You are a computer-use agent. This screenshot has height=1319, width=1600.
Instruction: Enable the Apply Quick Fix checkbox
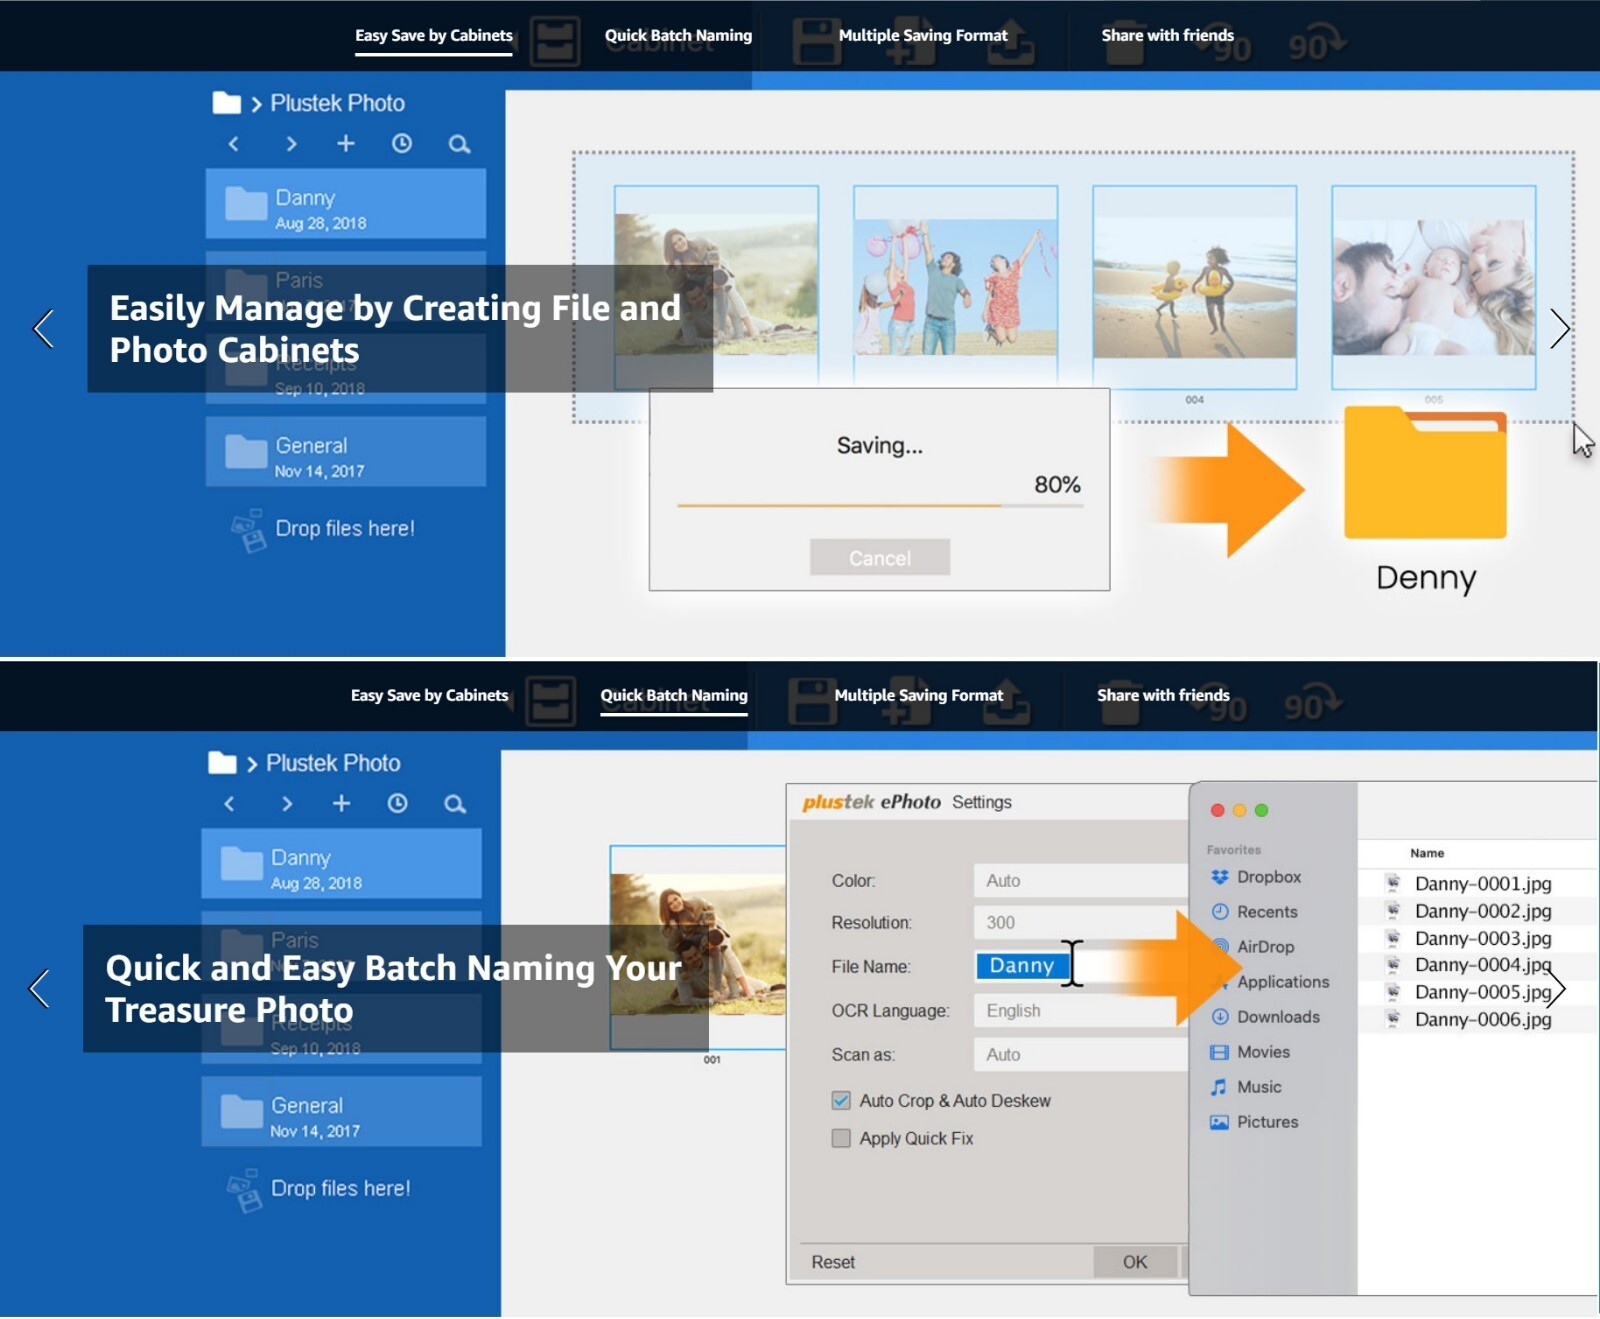(x=841, y=1138)
